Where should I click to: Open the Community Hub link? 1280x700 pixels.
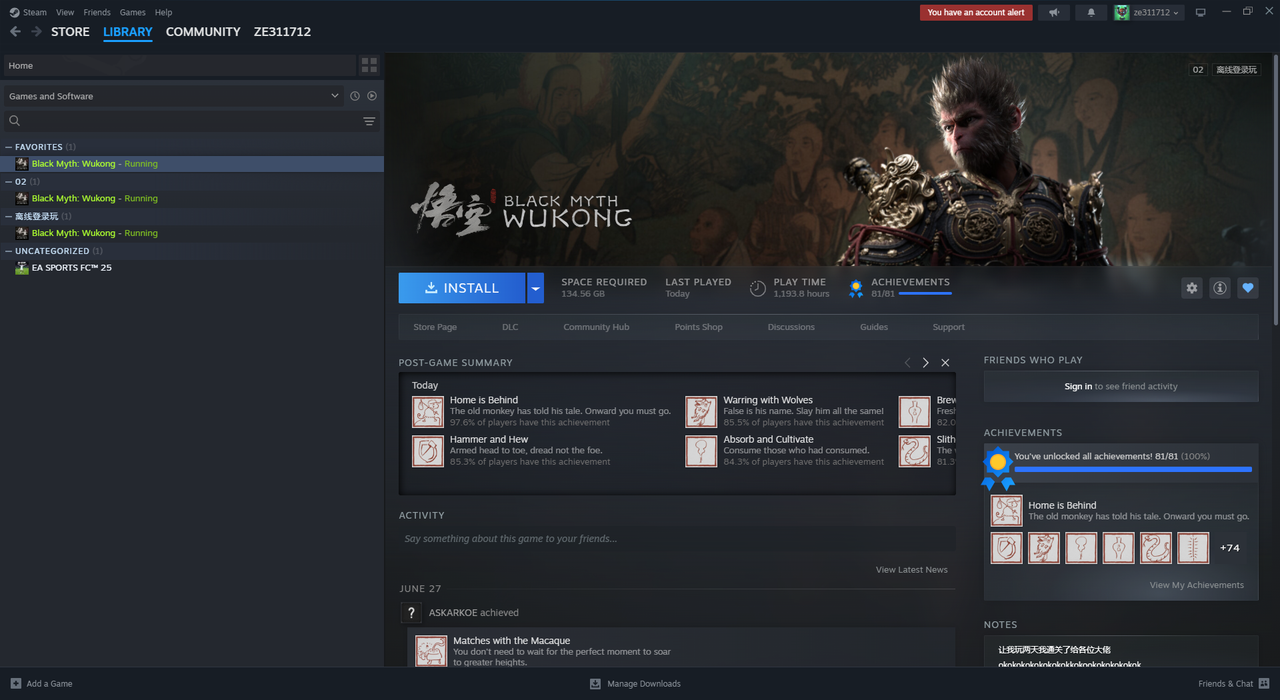(596, 327)
